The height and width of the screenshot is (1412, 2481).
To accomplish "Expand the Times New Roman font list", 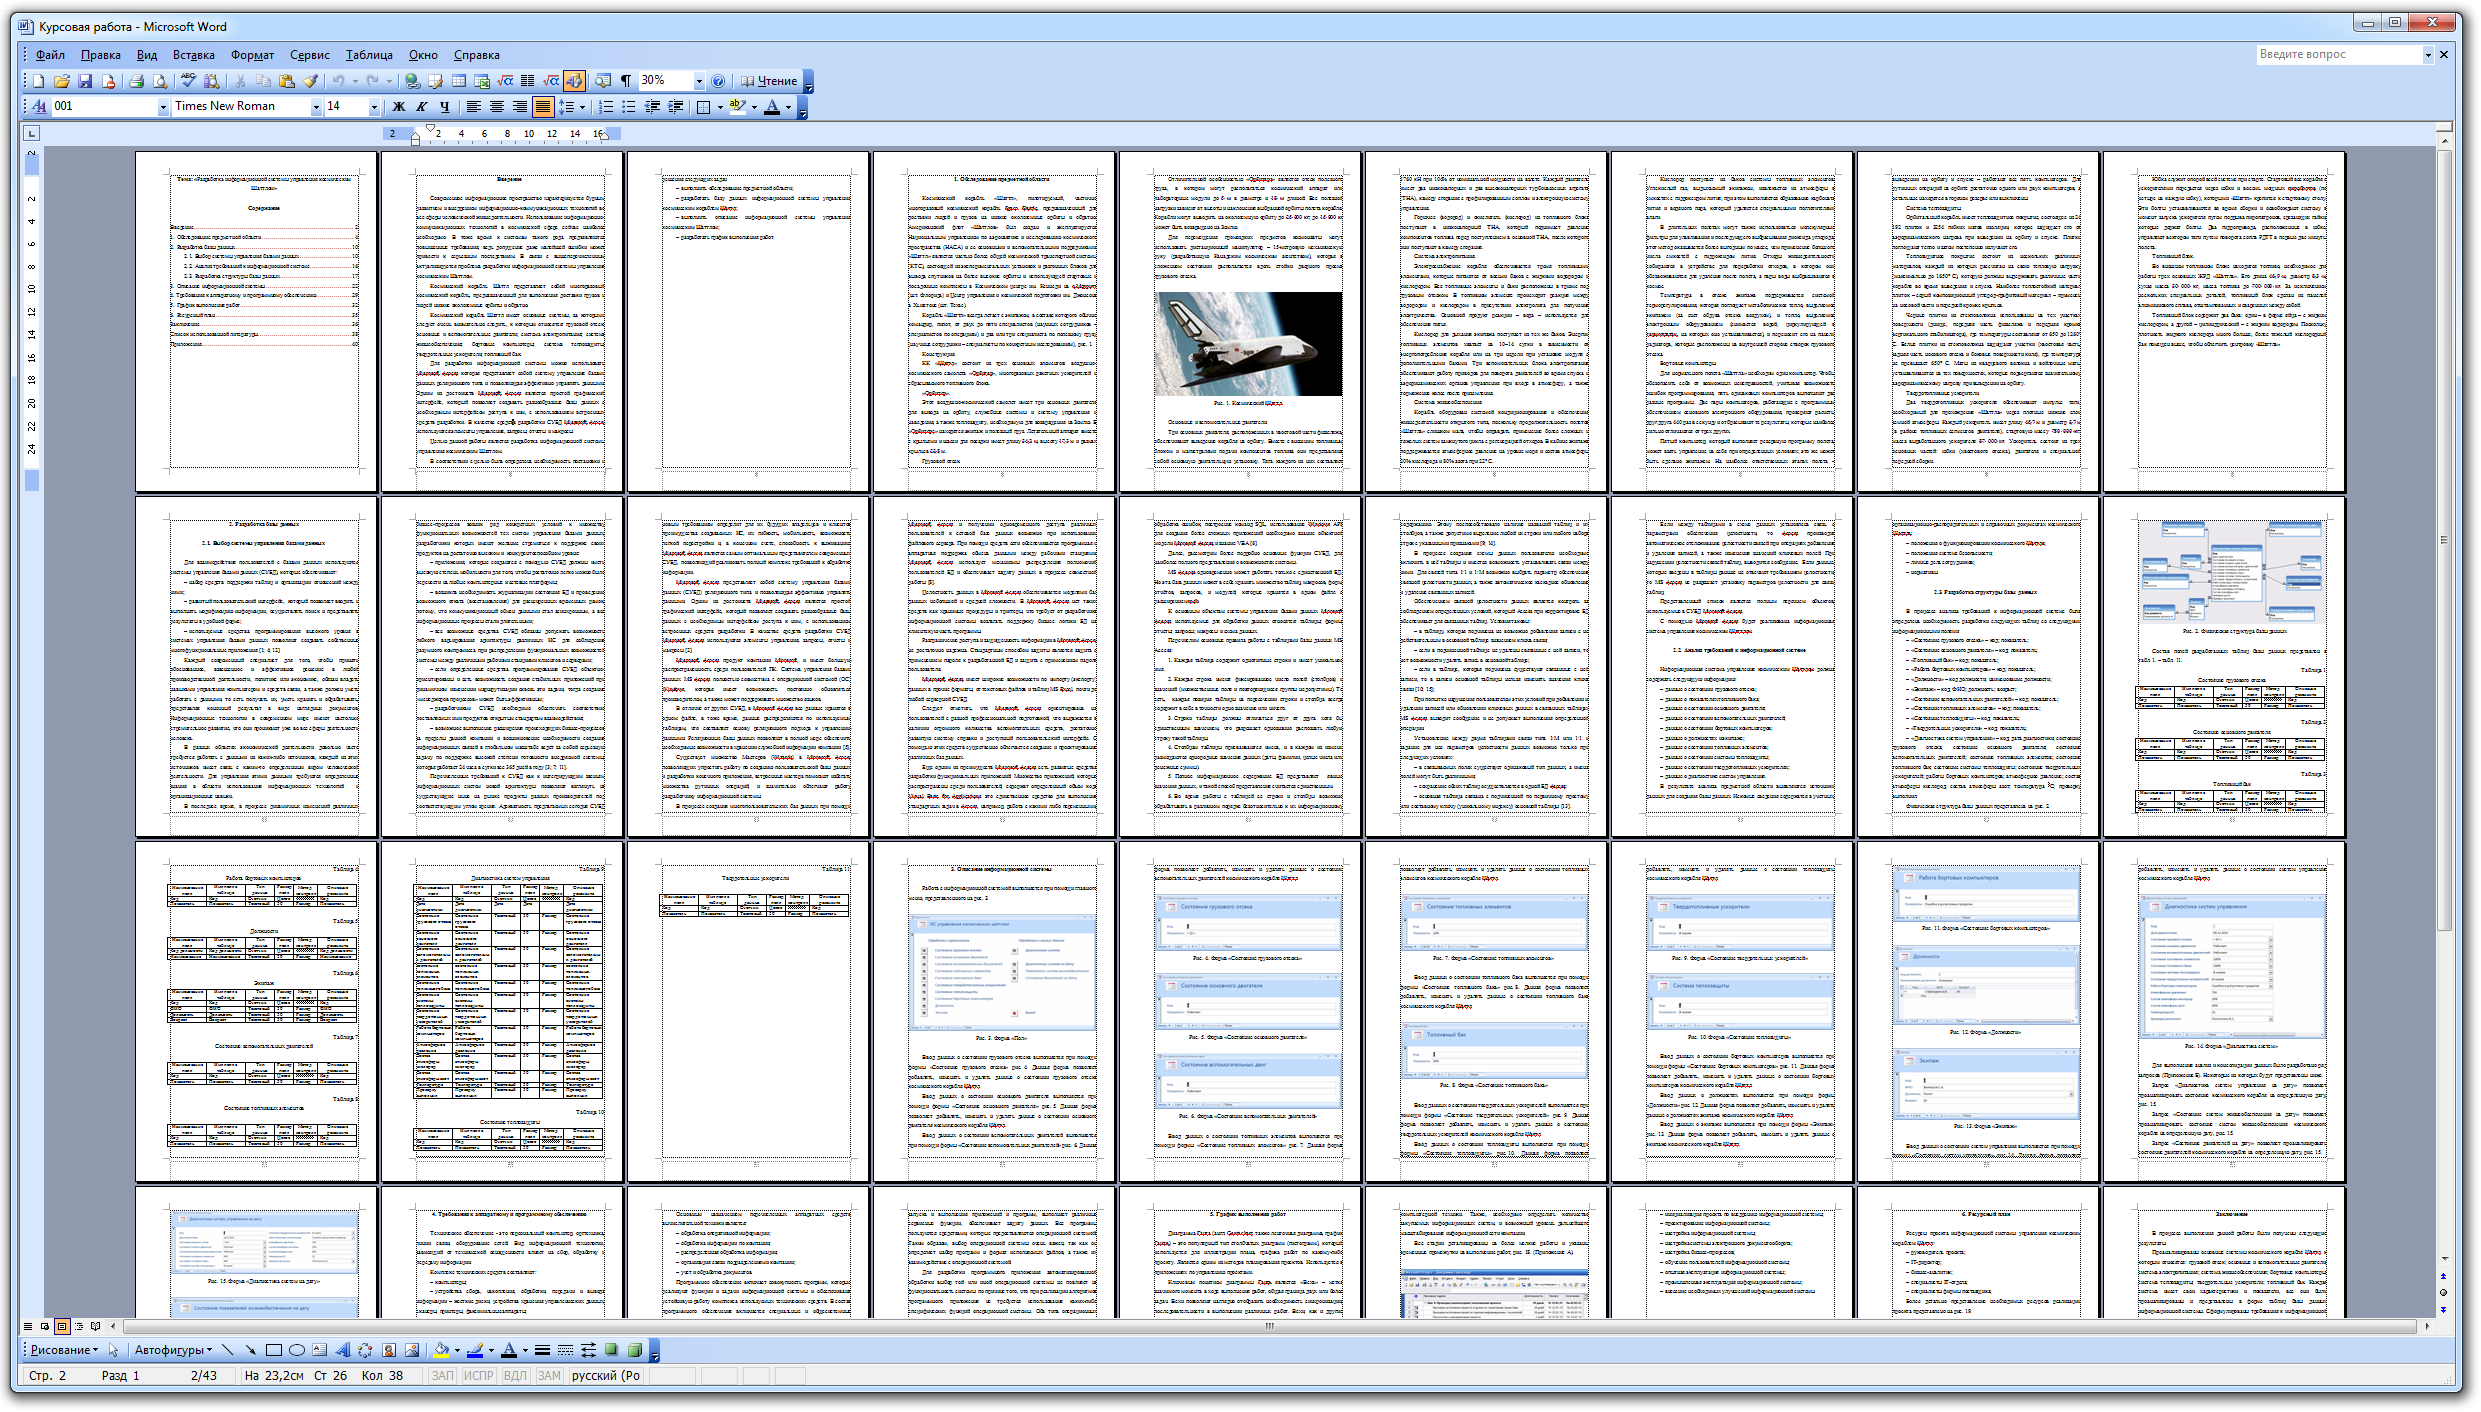I will click(316, 106).
